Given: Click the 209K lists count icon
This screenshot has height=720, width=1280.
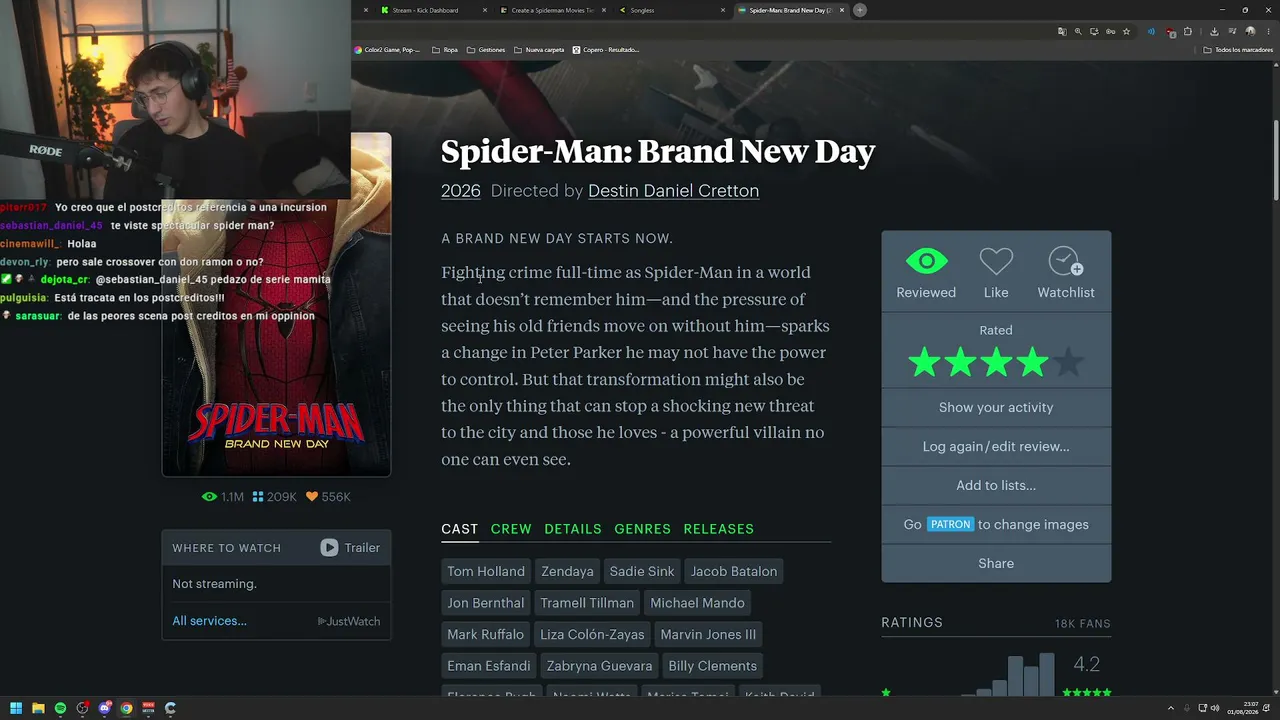Looking at the screenshot, I should [x=258, y=497].
